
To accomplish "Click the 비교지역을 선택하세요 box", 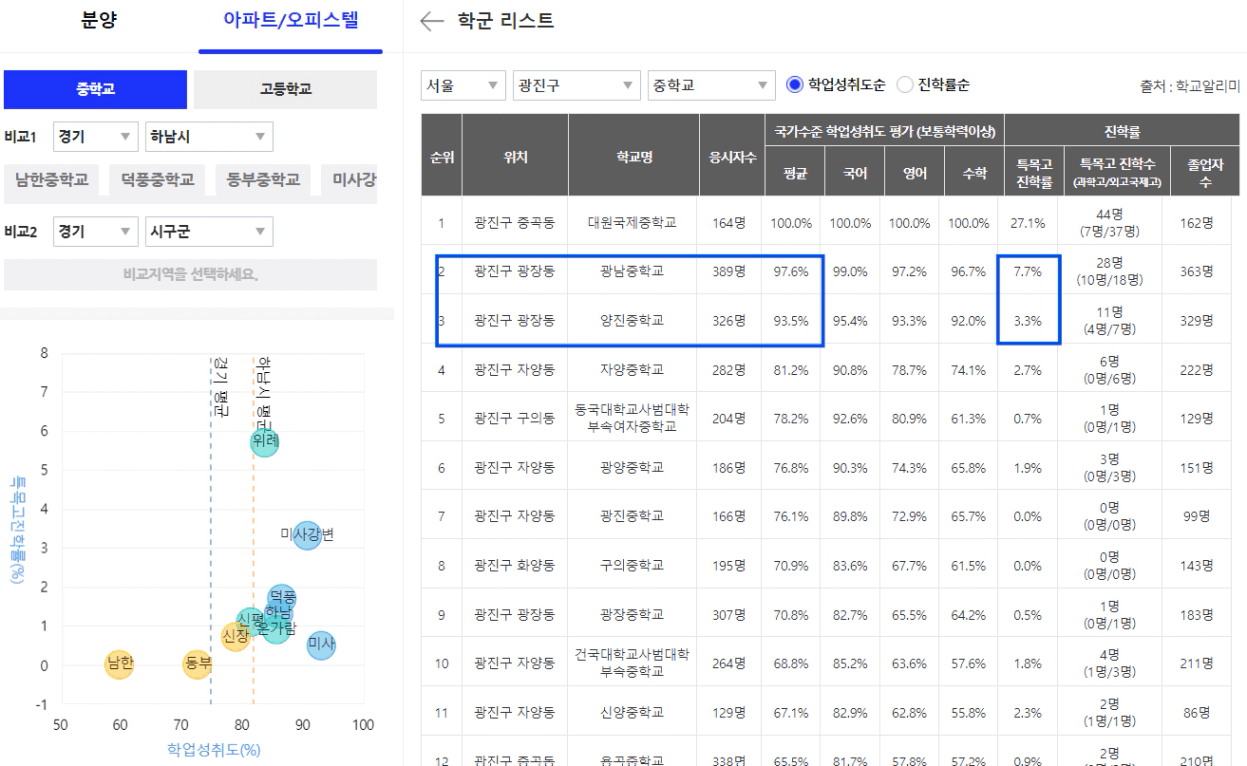I will [190, 275].
